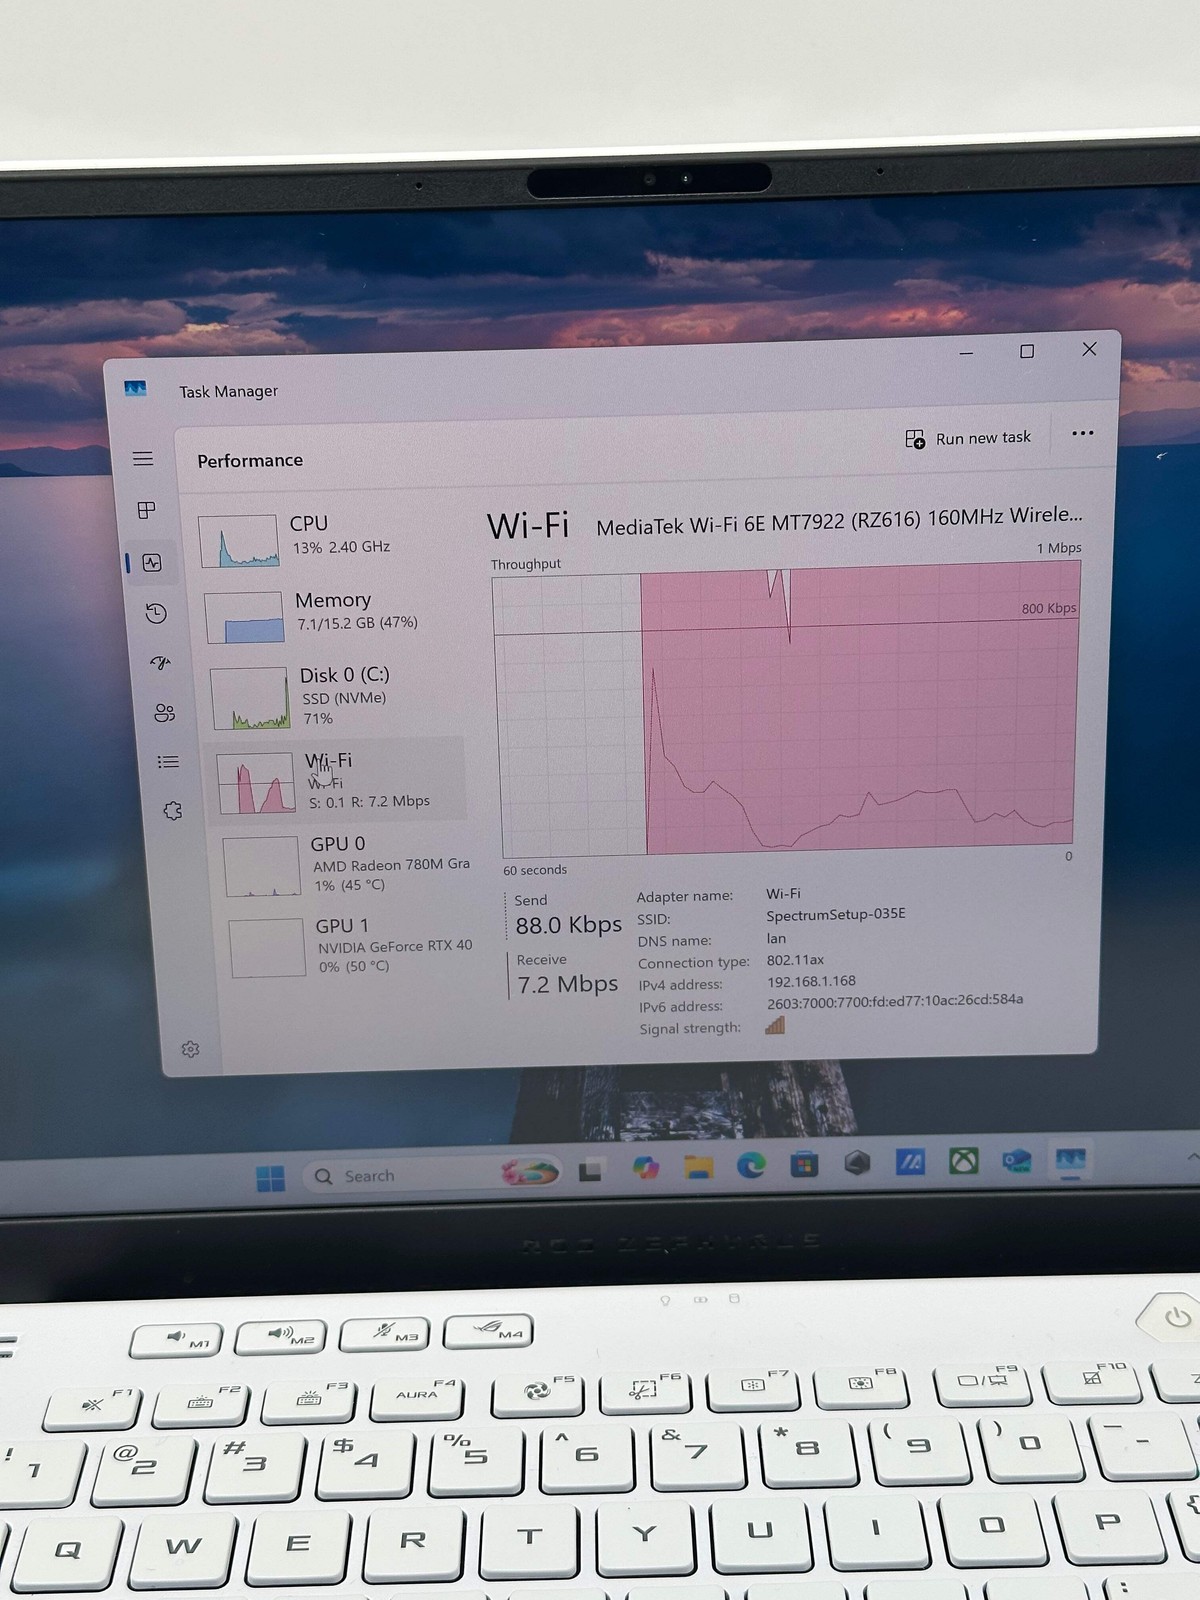The width and height of the screenshot is (1200, 1600).
Task: Click the signal strength bars icon
Action: [775, 1025]
